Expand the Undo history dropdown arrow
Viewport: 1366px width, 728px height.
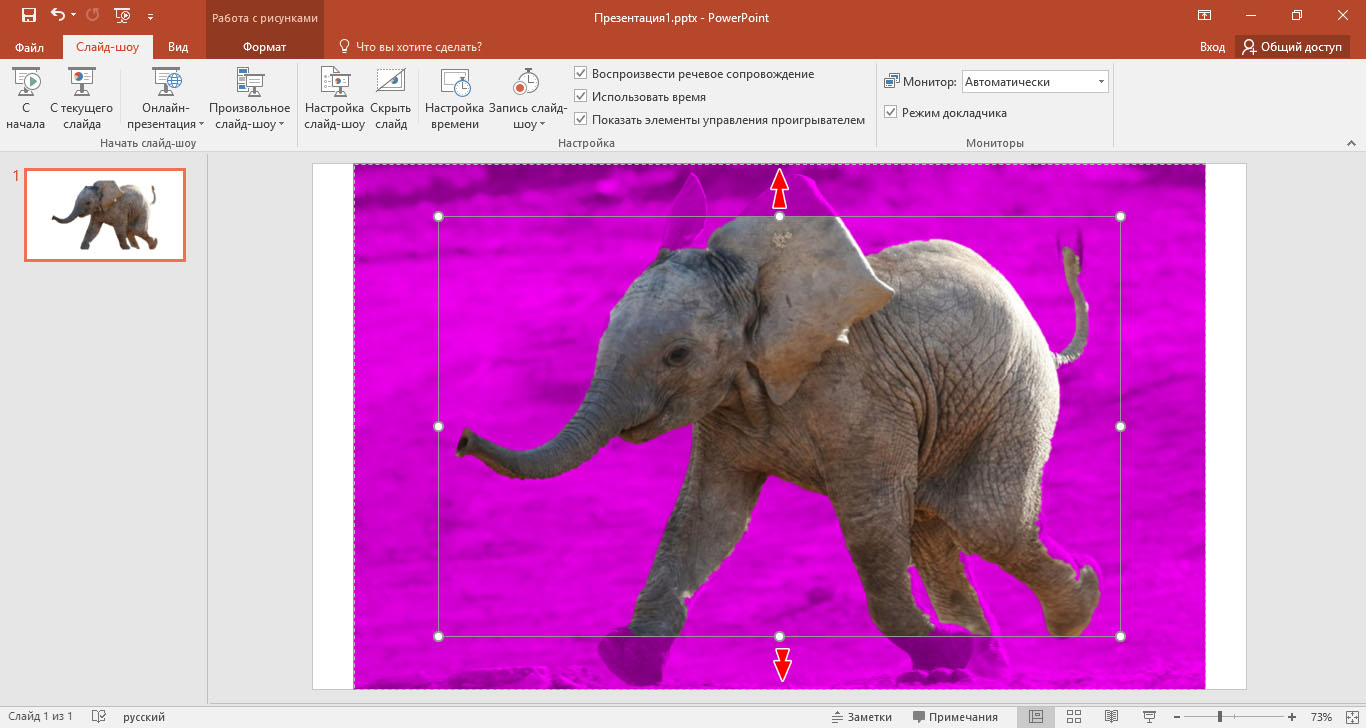tap(75, 16)
